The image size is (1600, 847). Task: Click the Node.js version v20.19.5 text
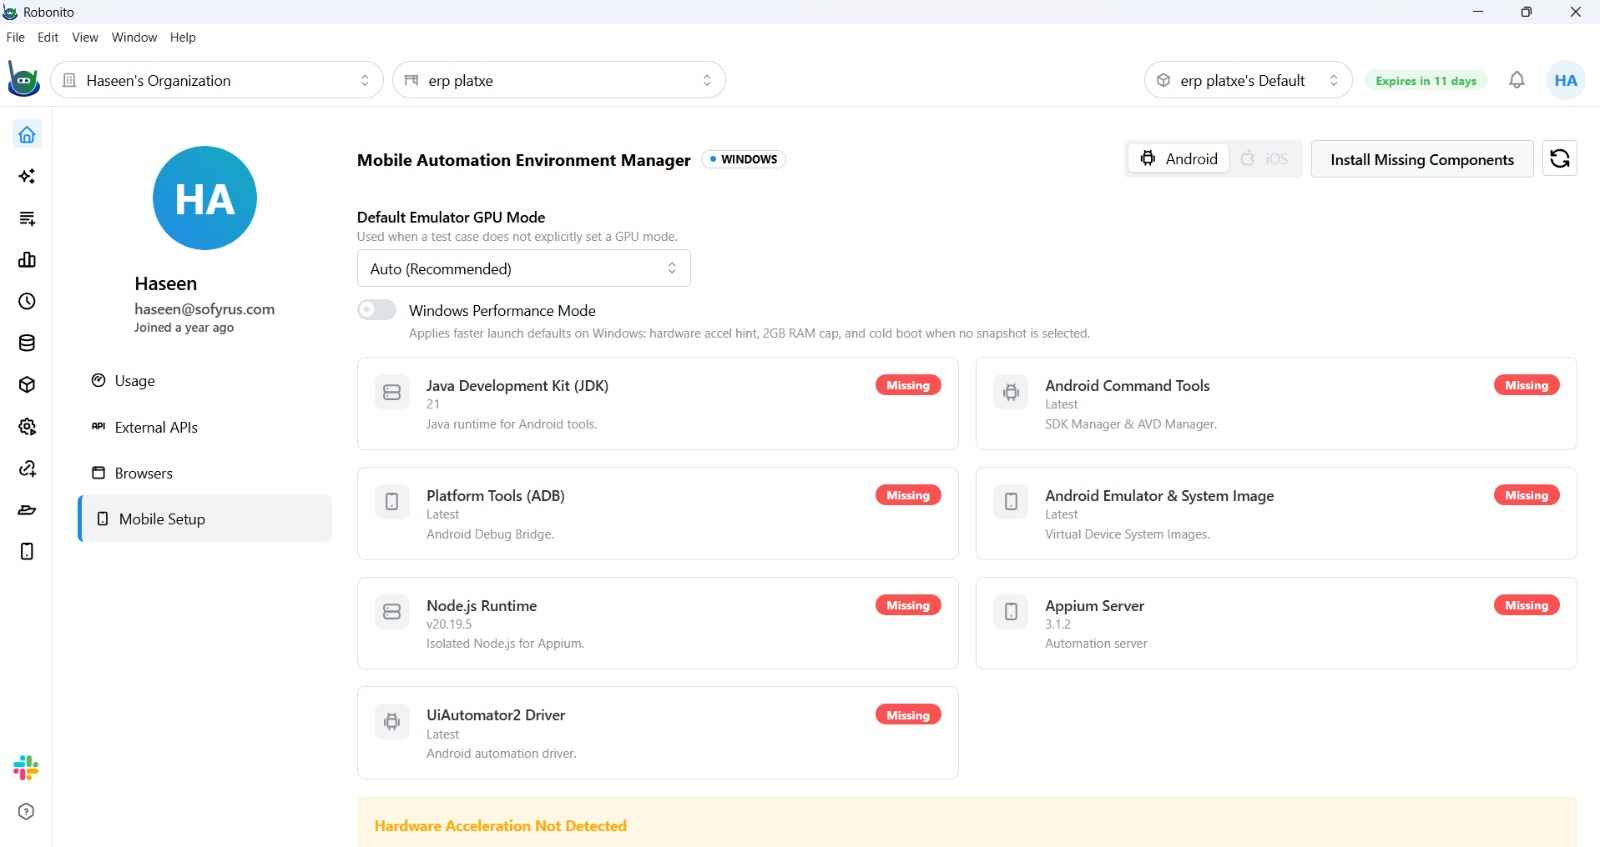(x=449, y=624)
